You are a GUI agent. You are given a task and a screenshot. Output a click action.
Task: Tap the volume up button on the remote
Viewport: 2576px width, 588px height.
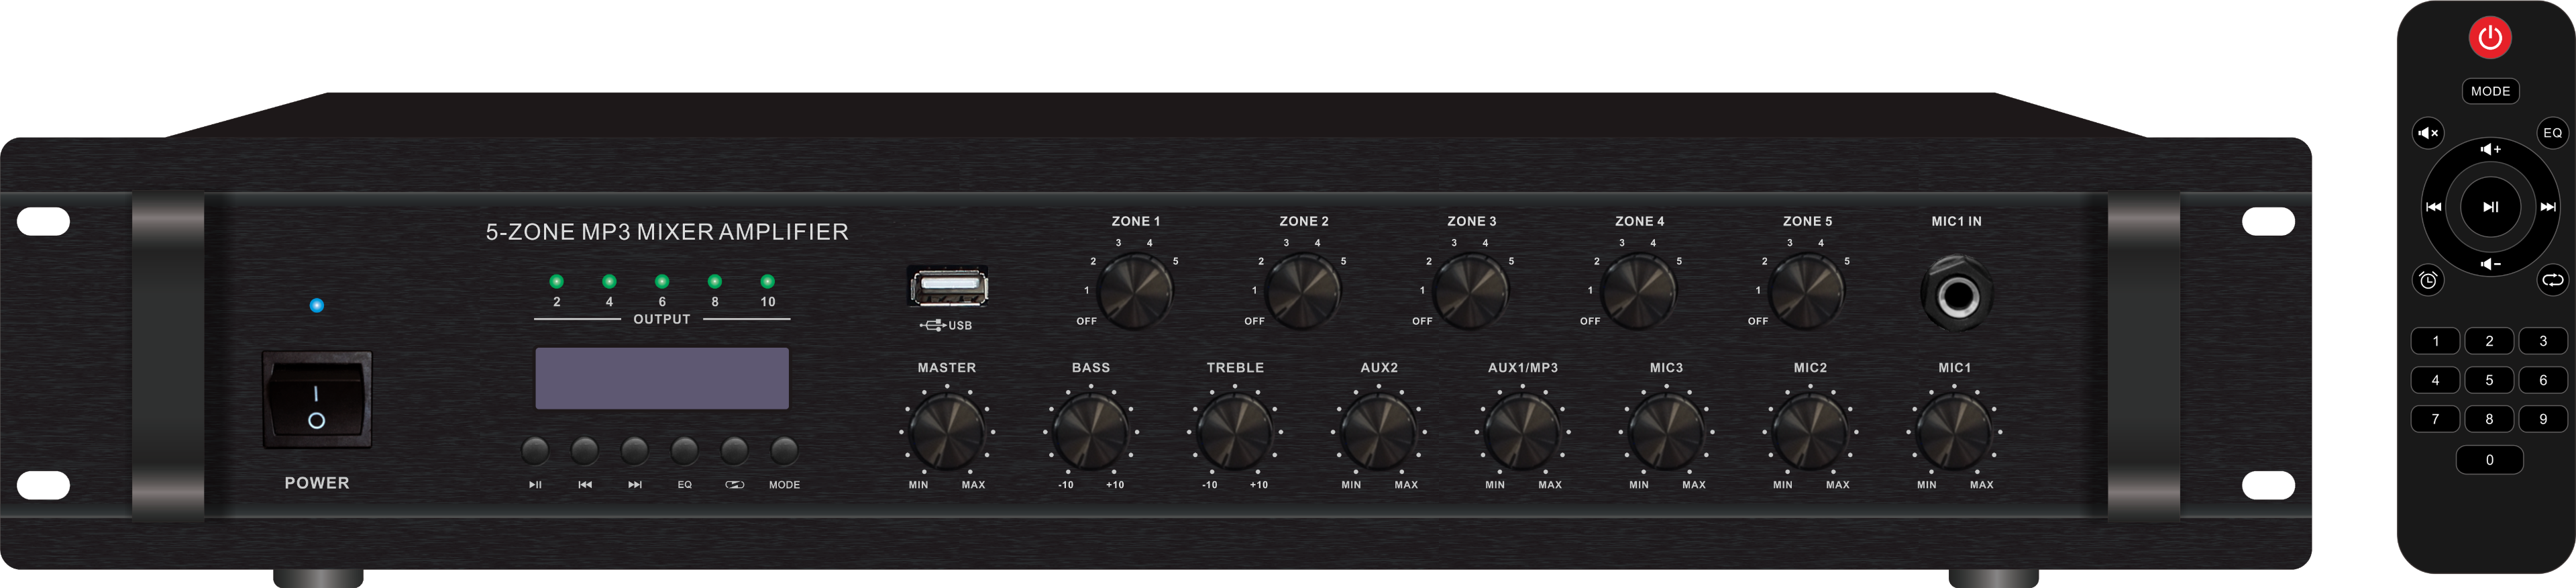[x=2490, y=149]
